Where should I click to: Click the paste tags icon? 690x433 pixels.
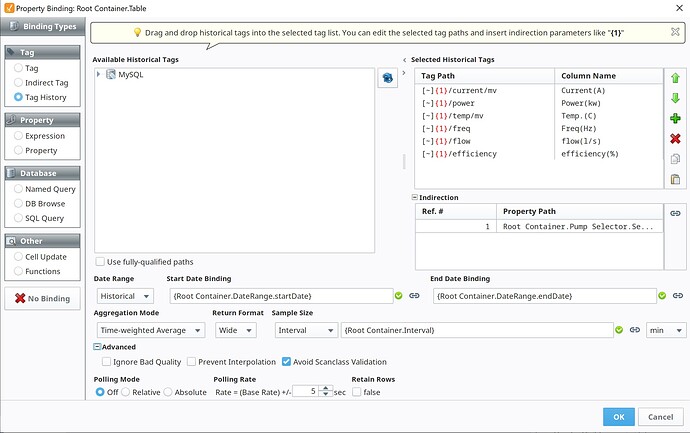pos(675,179)
